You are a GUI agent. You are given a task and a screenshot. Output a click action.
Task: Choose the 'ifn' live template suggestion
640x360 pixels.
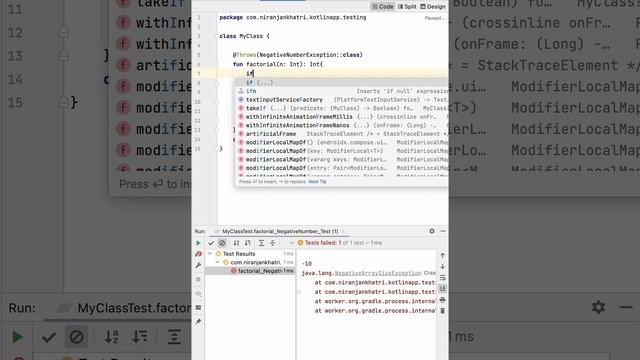pos(341,91)
